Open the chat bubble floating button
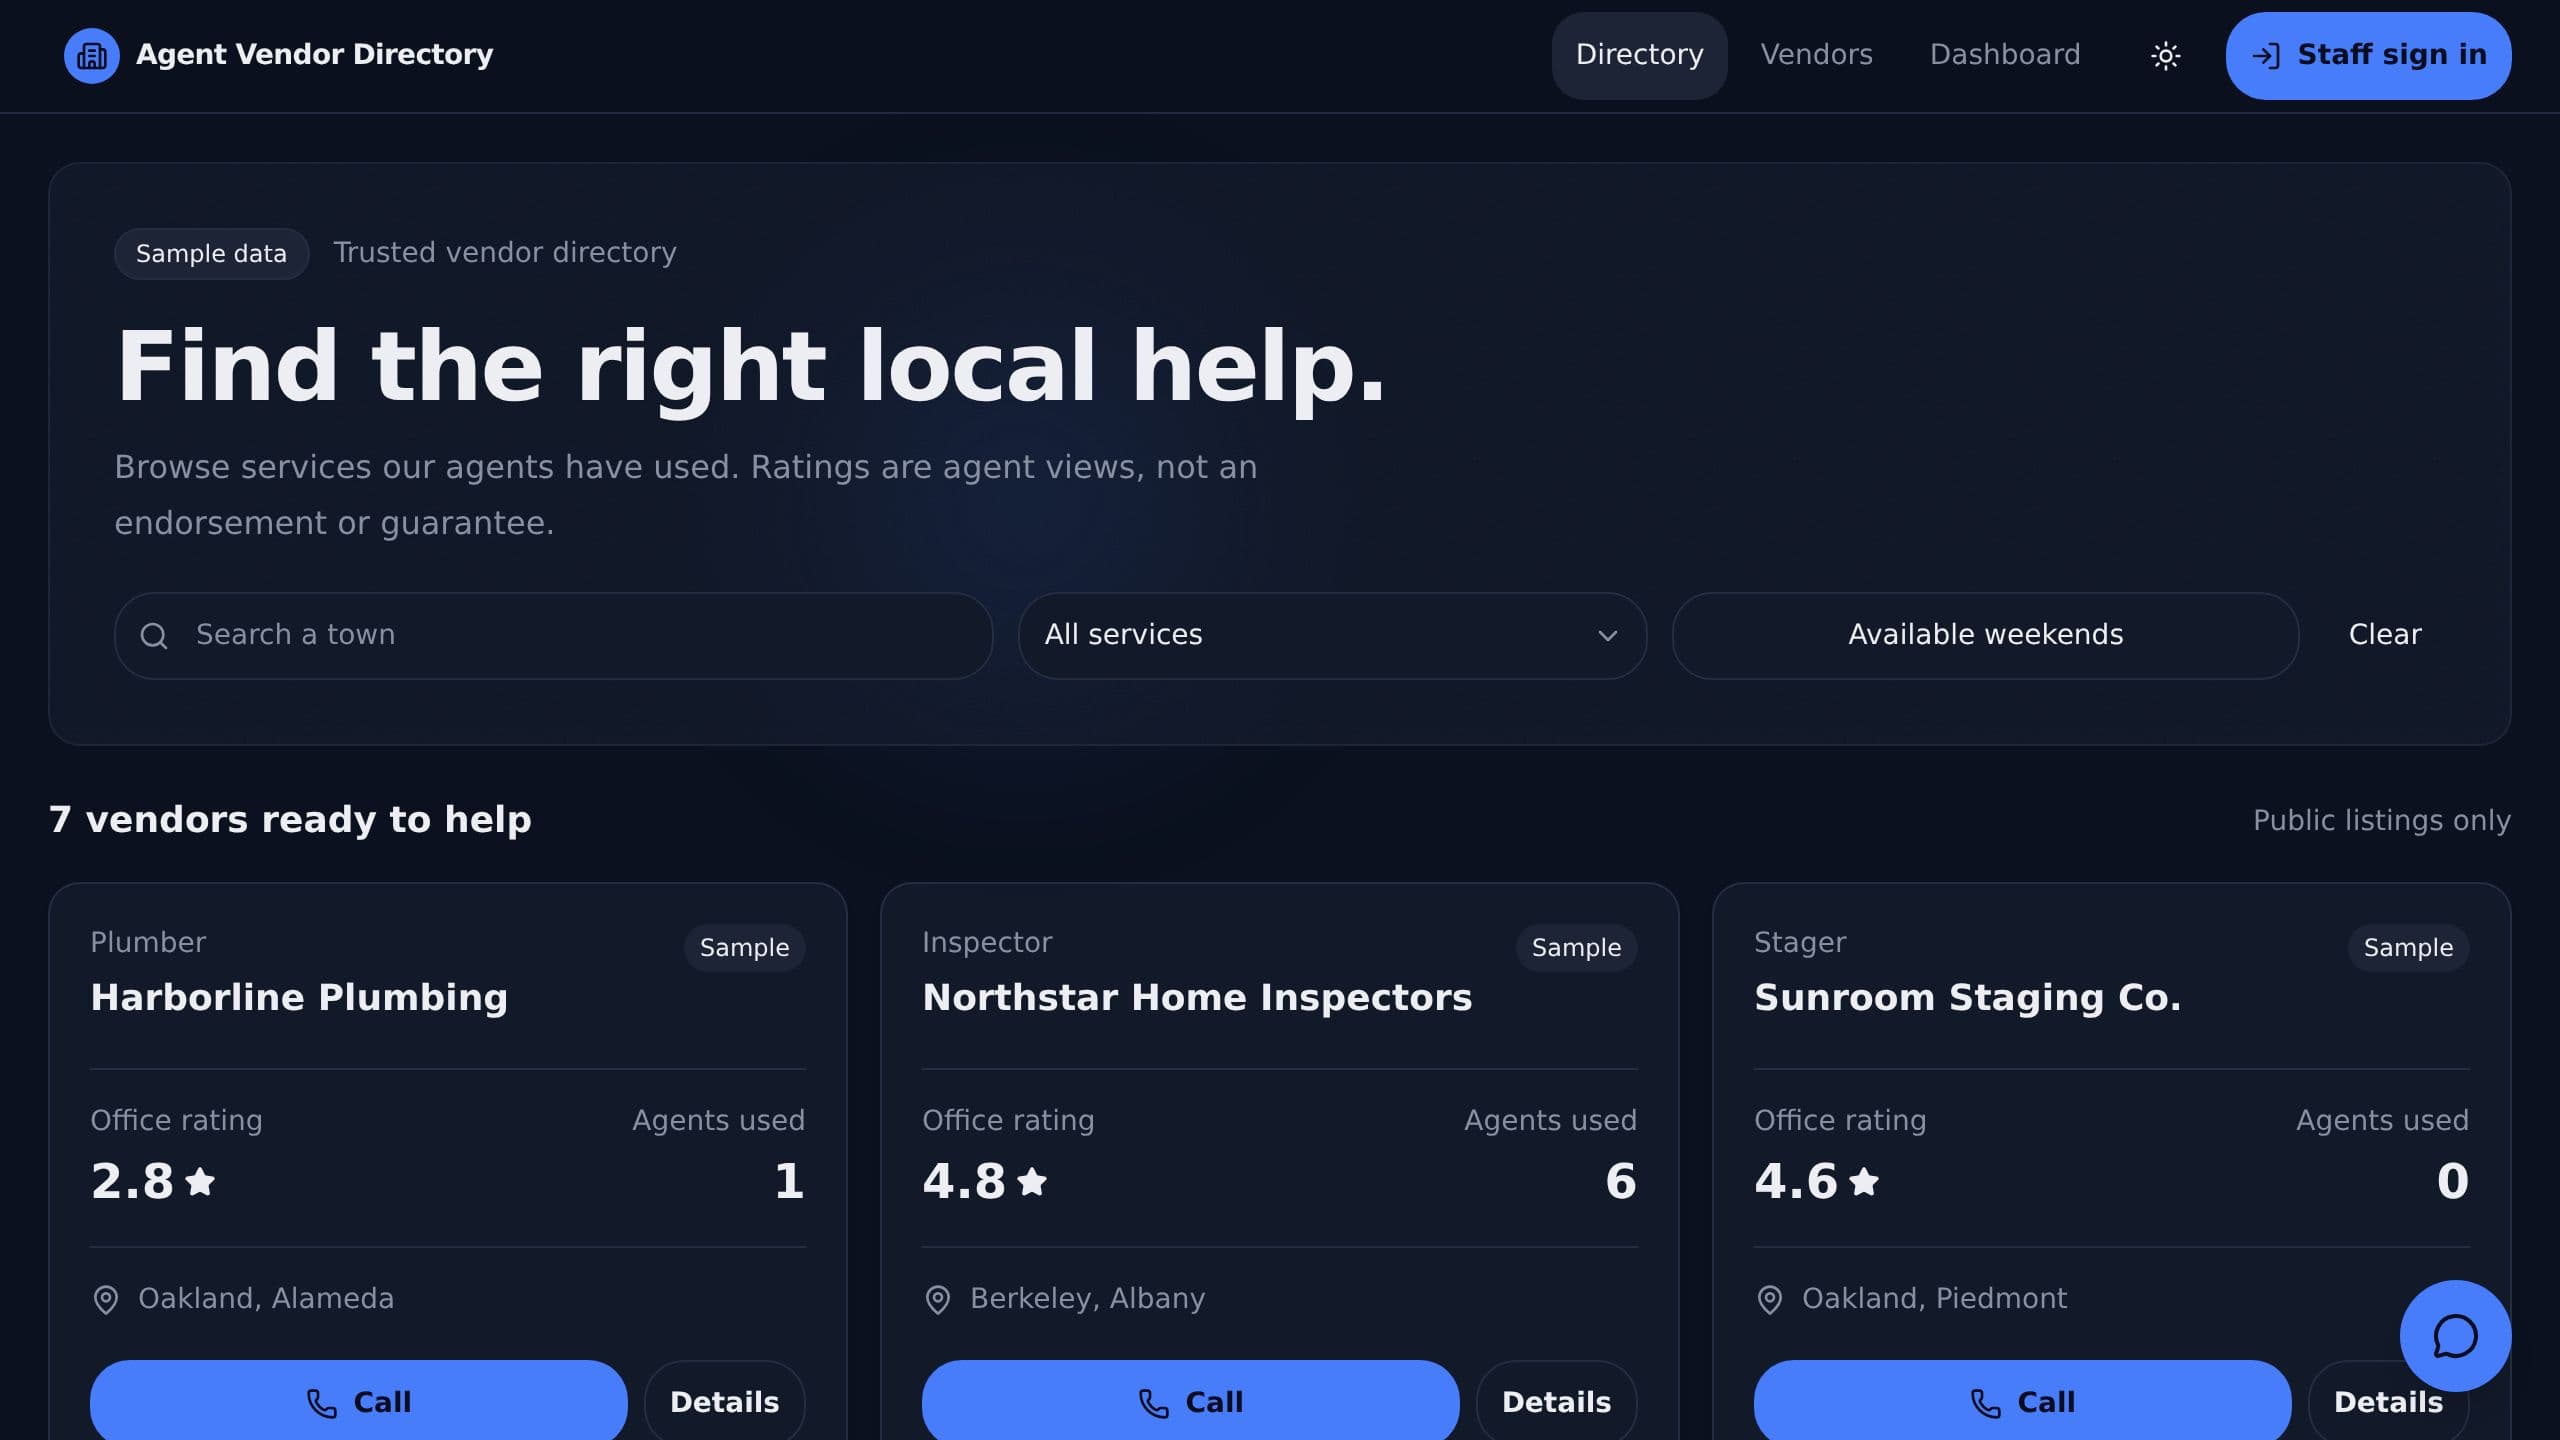Image resolution: width=2560 pixels, height=1440 pixels. point(2455,1336)
